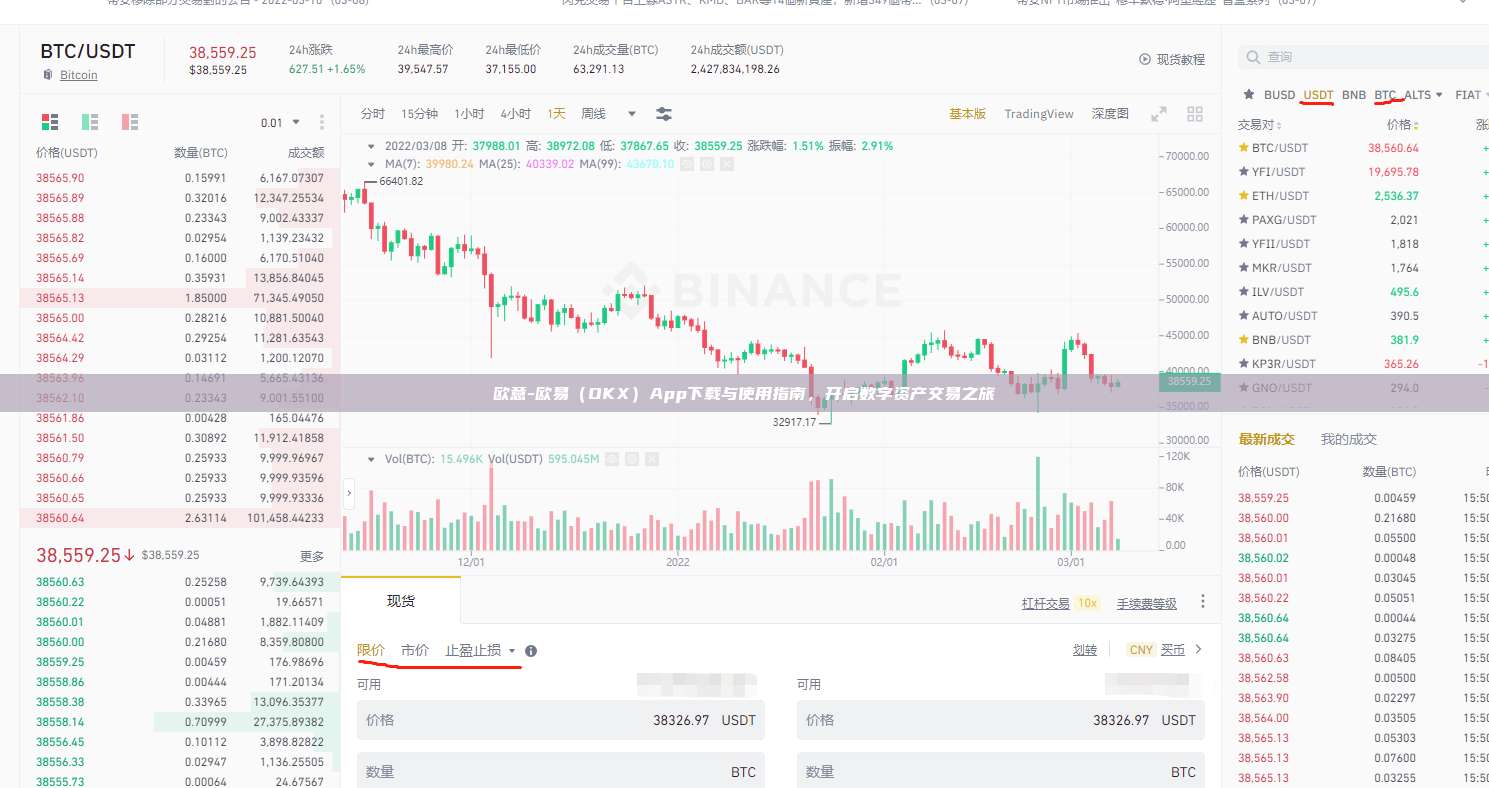Open the order book options menu
This screenshot has width=1489, height=788.
pos(322,121)
